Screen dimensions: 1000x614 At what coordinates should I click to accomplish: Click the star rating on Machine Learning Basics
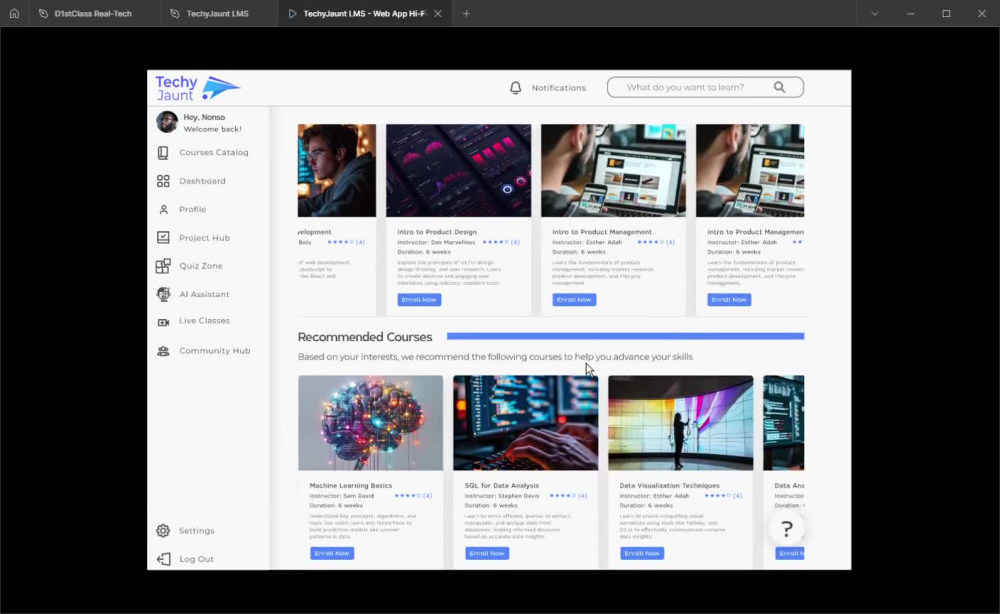(413, 495)
